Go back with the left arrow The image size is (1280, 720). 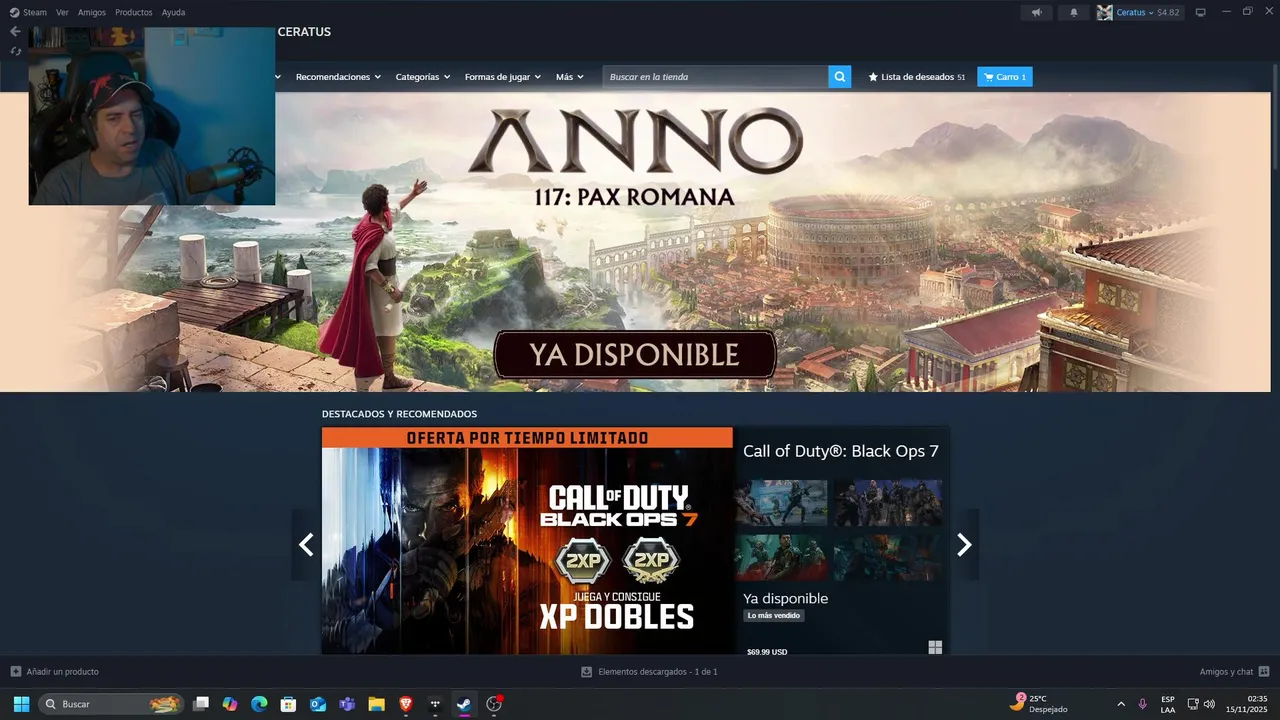tap(15, 31)
